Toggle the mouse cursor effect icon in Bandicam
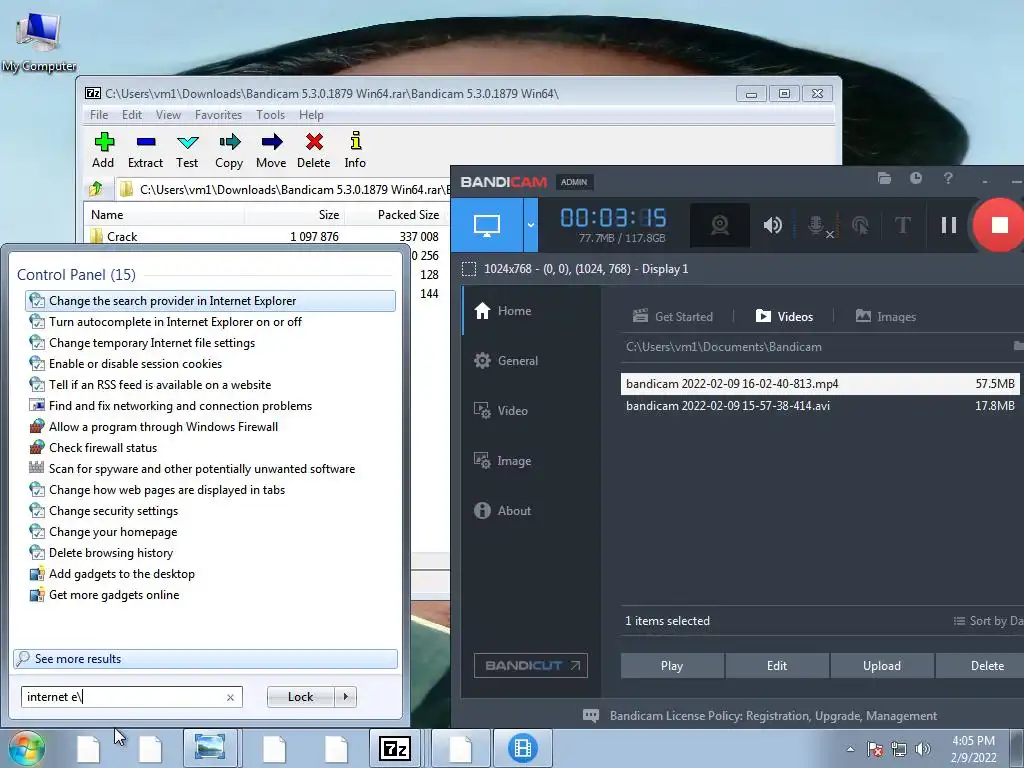Screen dimensions: 1024x768 [x=861, y=225]
